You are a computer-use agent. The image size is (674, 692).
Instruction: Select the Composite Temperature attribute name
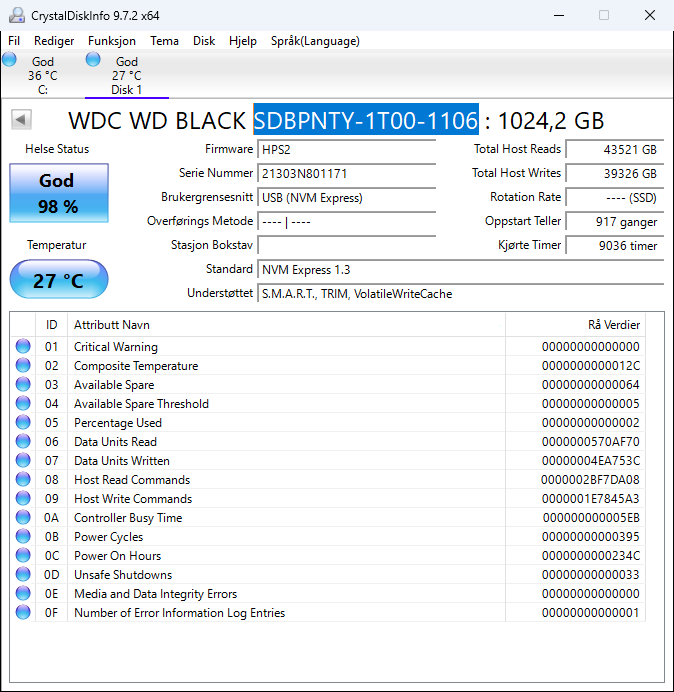[136, 366]
